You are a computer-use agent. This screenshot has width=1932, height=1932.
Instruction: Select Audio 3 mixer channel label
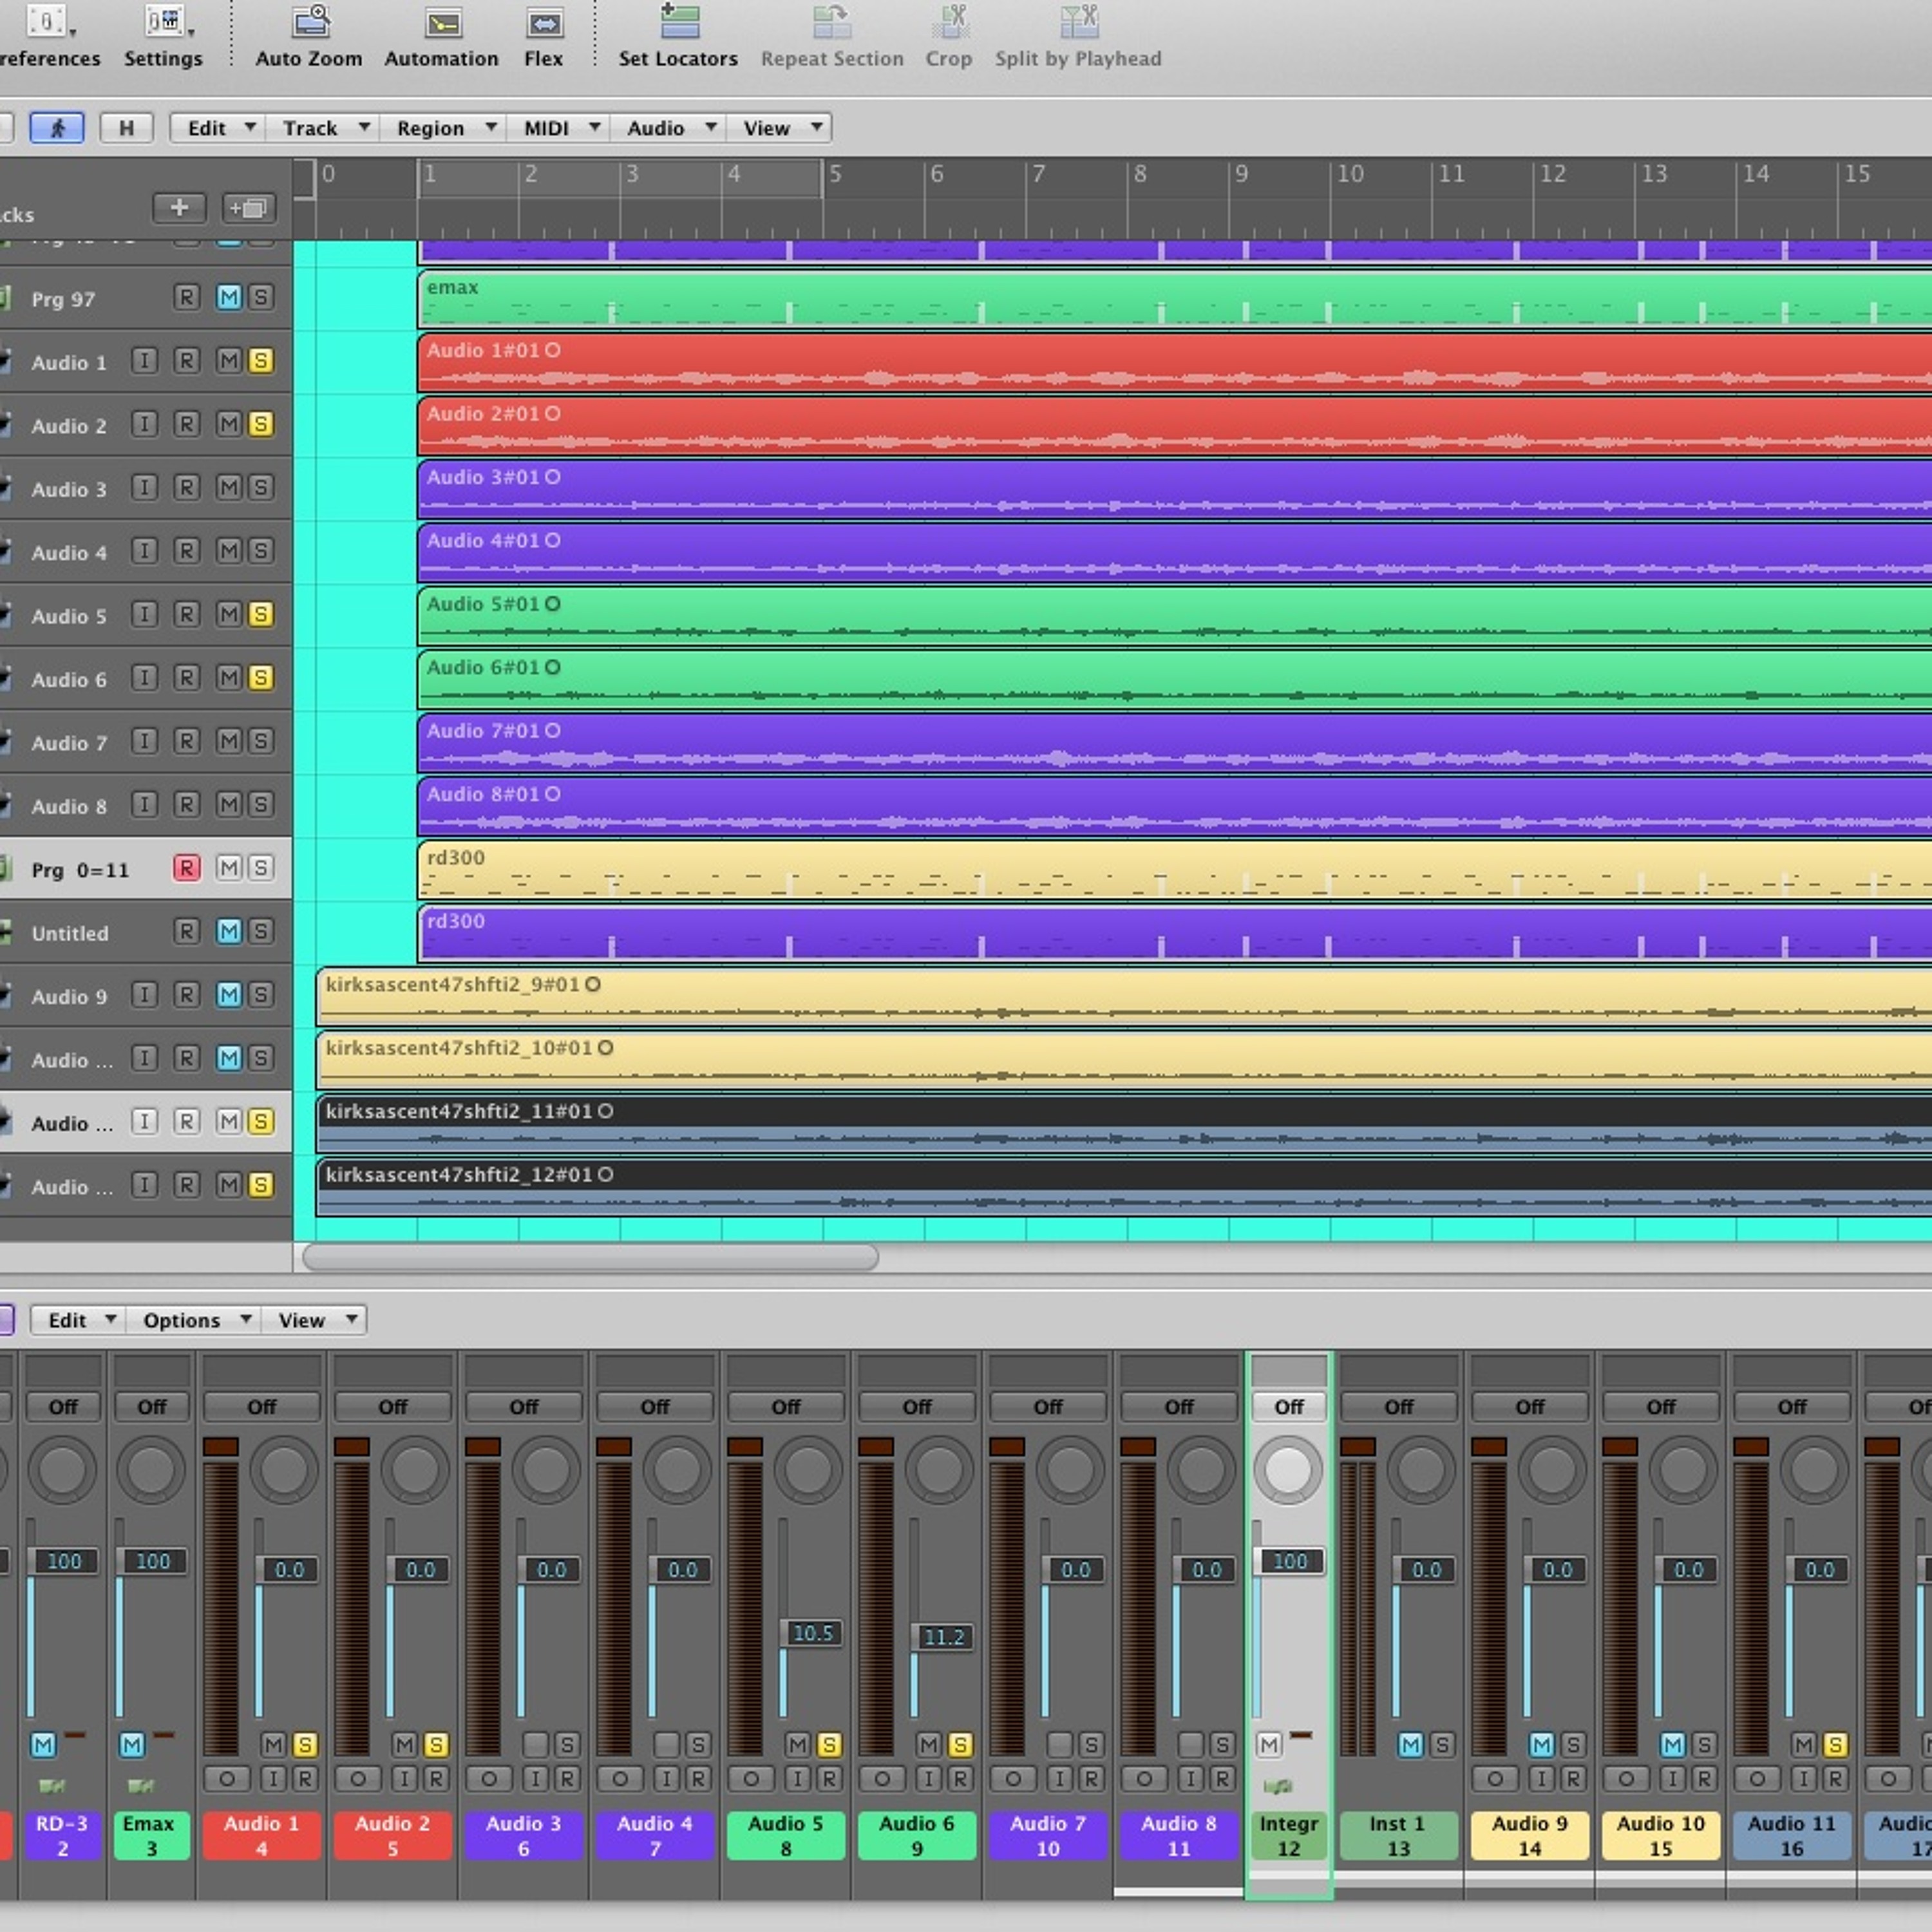click(523, 1835)
